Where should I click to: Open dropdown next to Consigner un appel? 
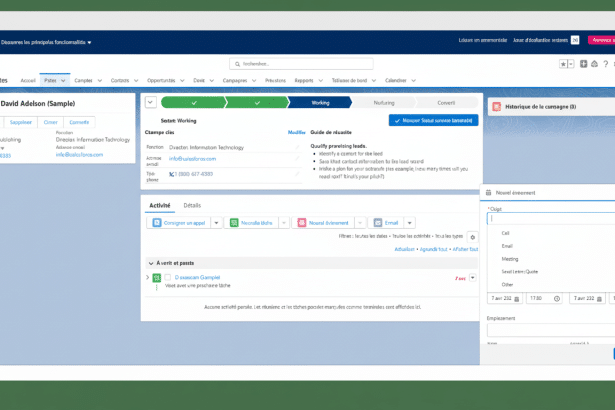tap(216, 223)
